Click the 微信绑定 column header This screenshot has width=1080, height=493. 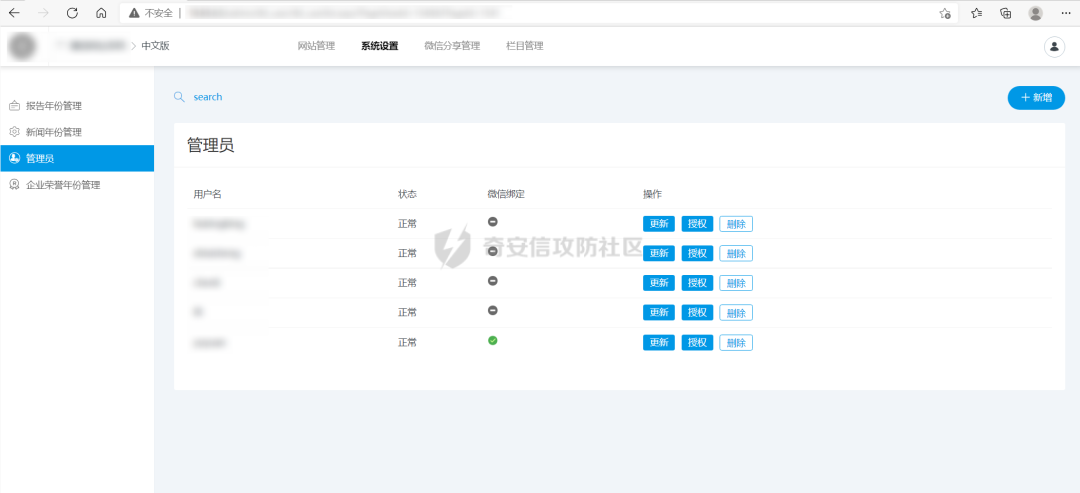click(506, 194)
